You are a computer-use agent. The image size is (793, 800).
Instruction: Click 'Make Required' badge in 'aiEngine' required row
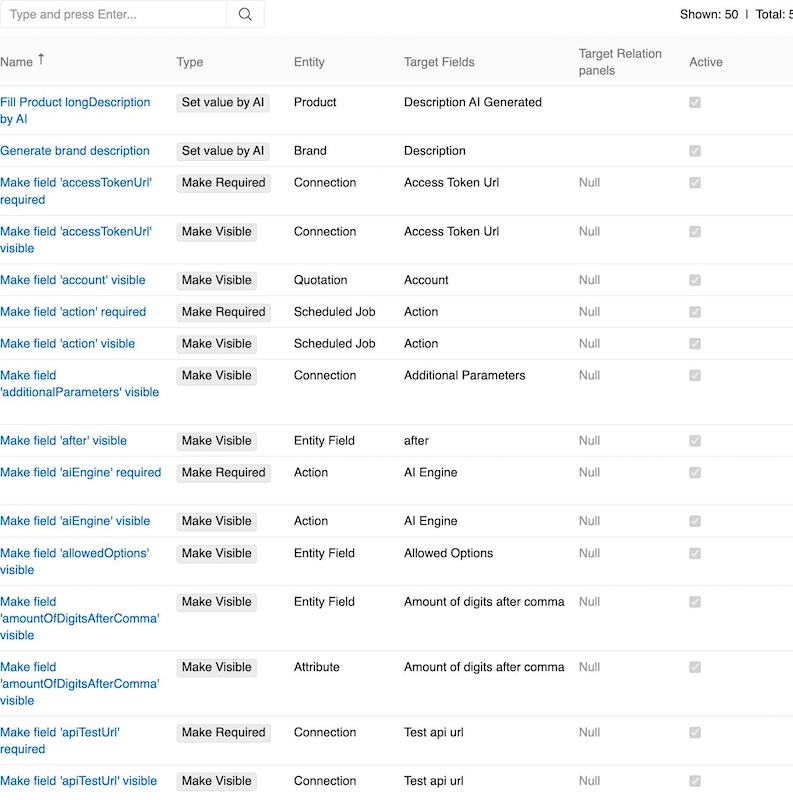tap(224, 472)
